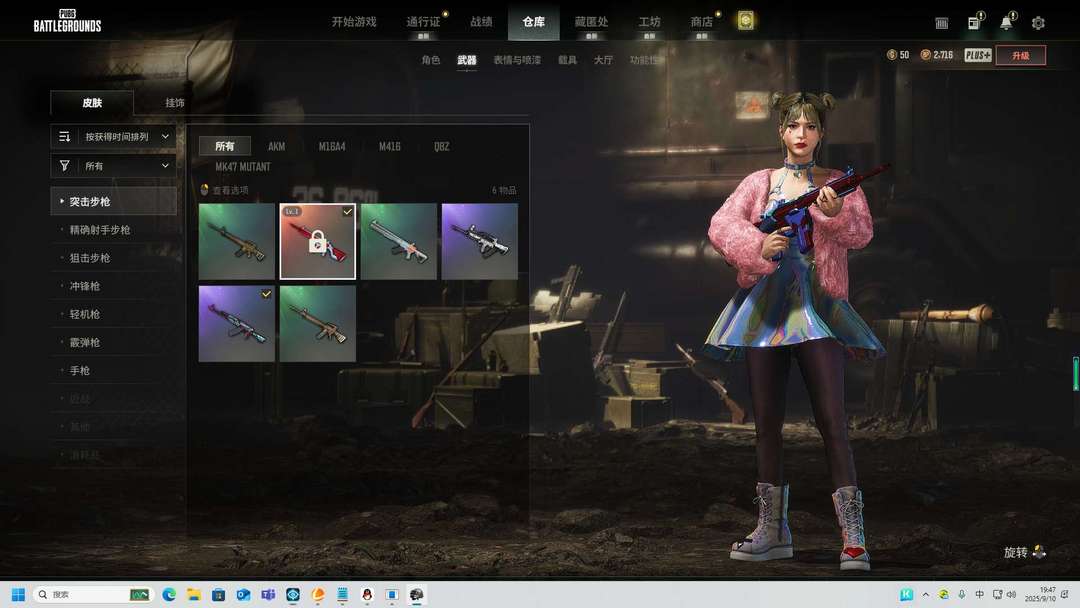Click the 旋转 rotate character mouse icon

[1039, 552]
